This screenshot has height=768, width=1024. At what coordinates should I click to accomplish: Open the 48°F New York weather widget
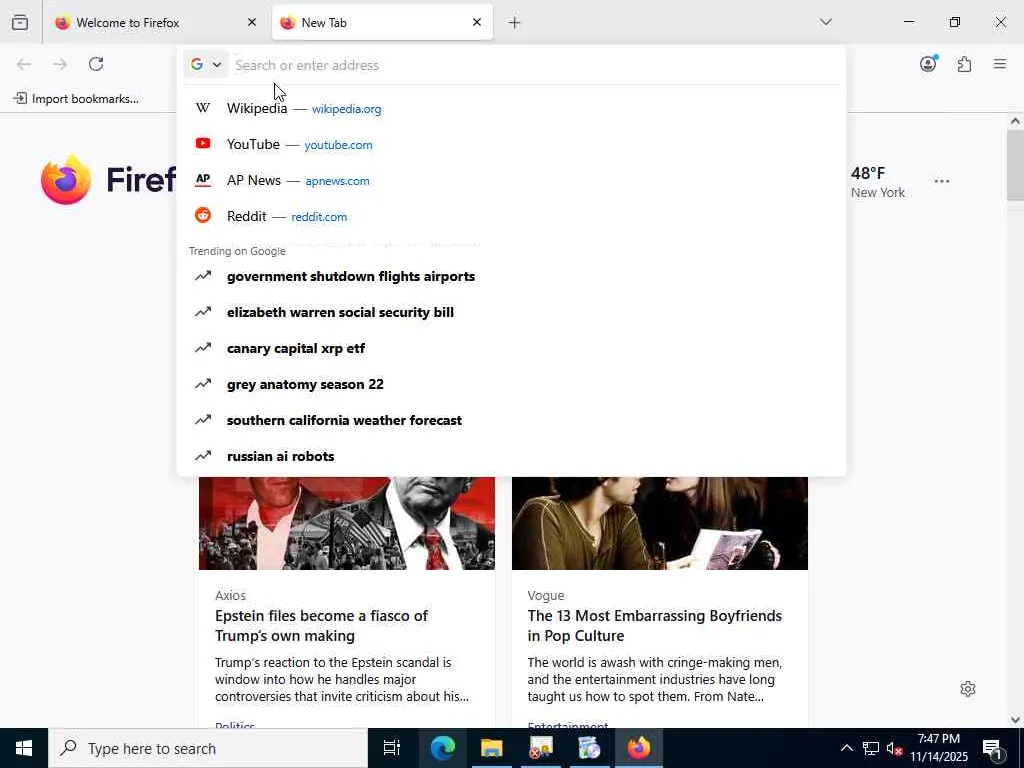point(878,182)
